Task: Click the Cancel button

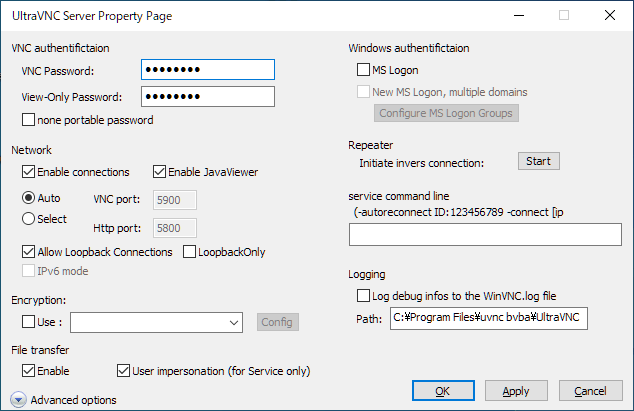Action: [x=590, y=390]
